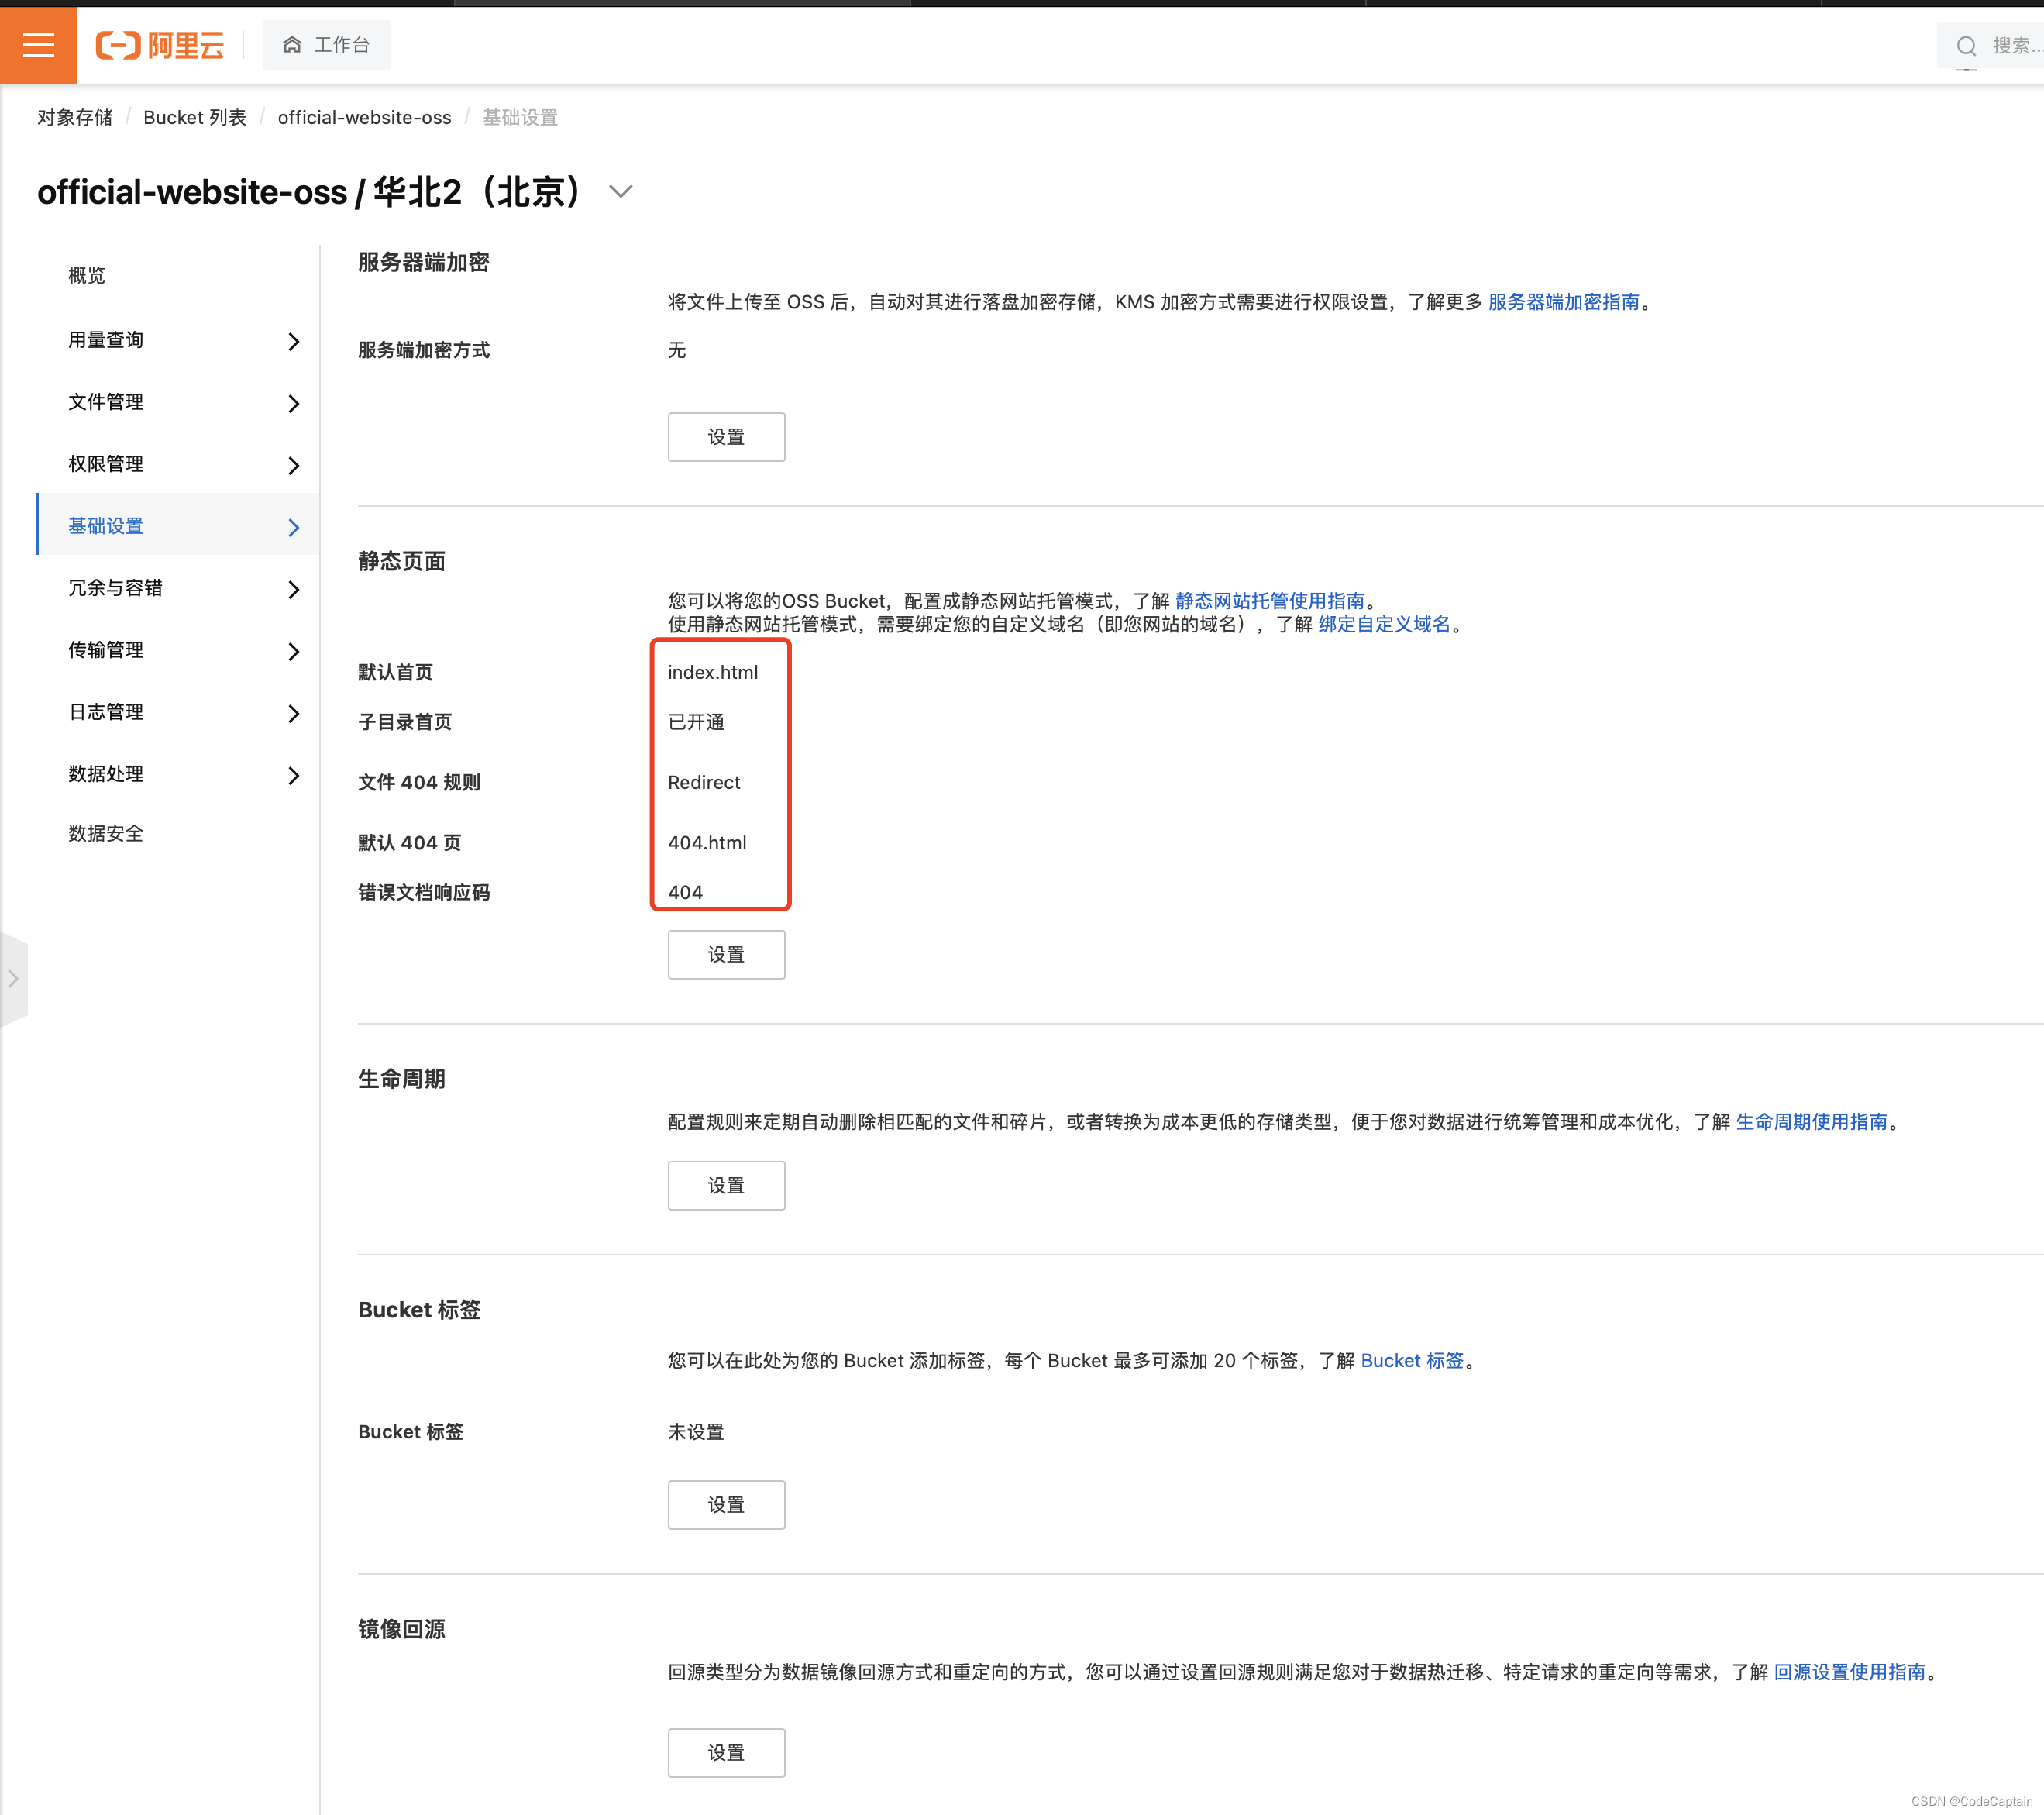Select 概览 in sidebar

(x=87, y=275)
